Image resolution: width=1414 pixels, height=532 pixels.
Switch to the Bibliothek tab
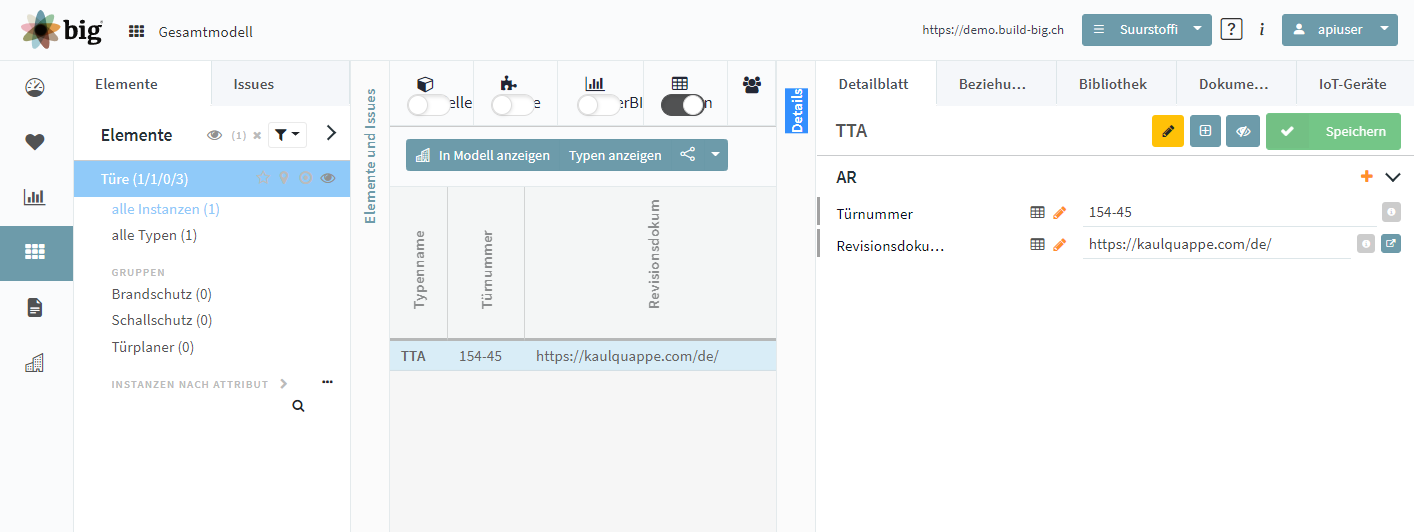tap(1113, 84)
